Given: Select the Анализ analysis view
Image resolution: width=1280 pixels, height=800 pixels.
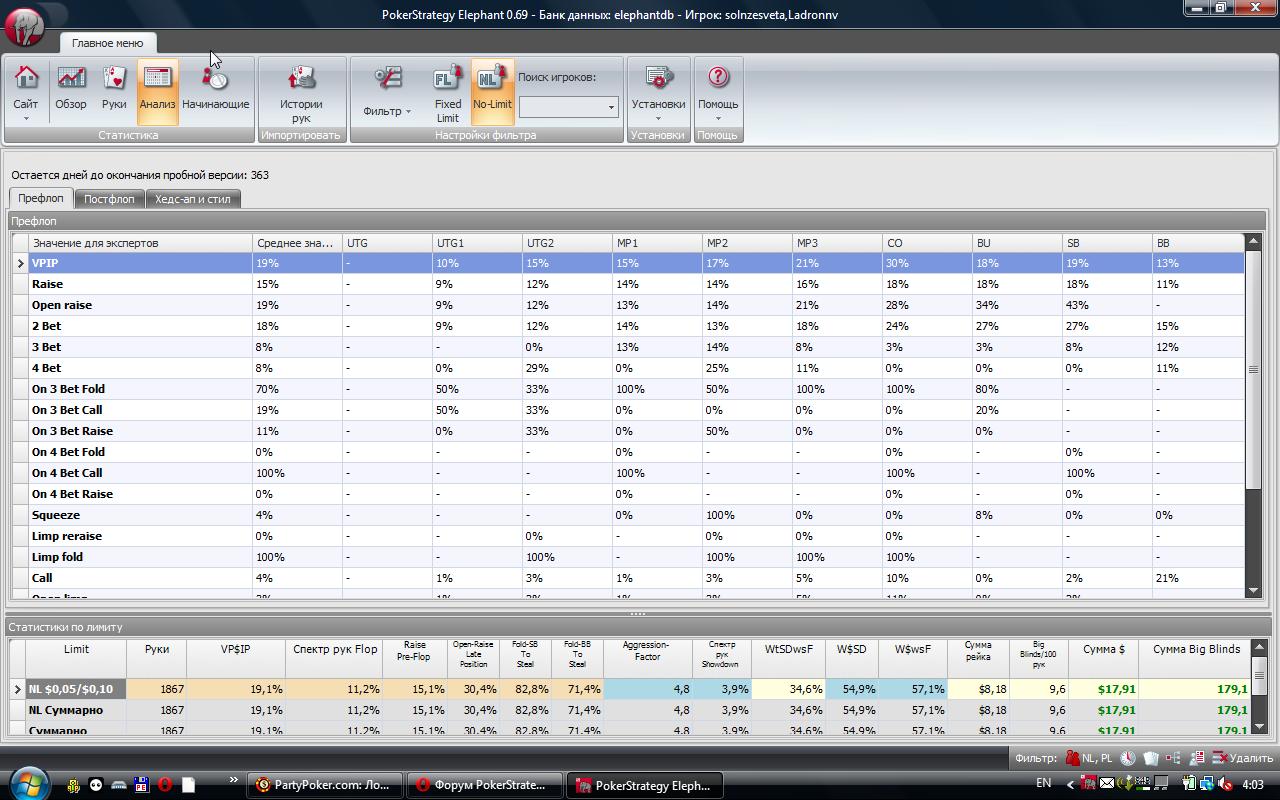Looking at the screenshot, I should point(157,91).
